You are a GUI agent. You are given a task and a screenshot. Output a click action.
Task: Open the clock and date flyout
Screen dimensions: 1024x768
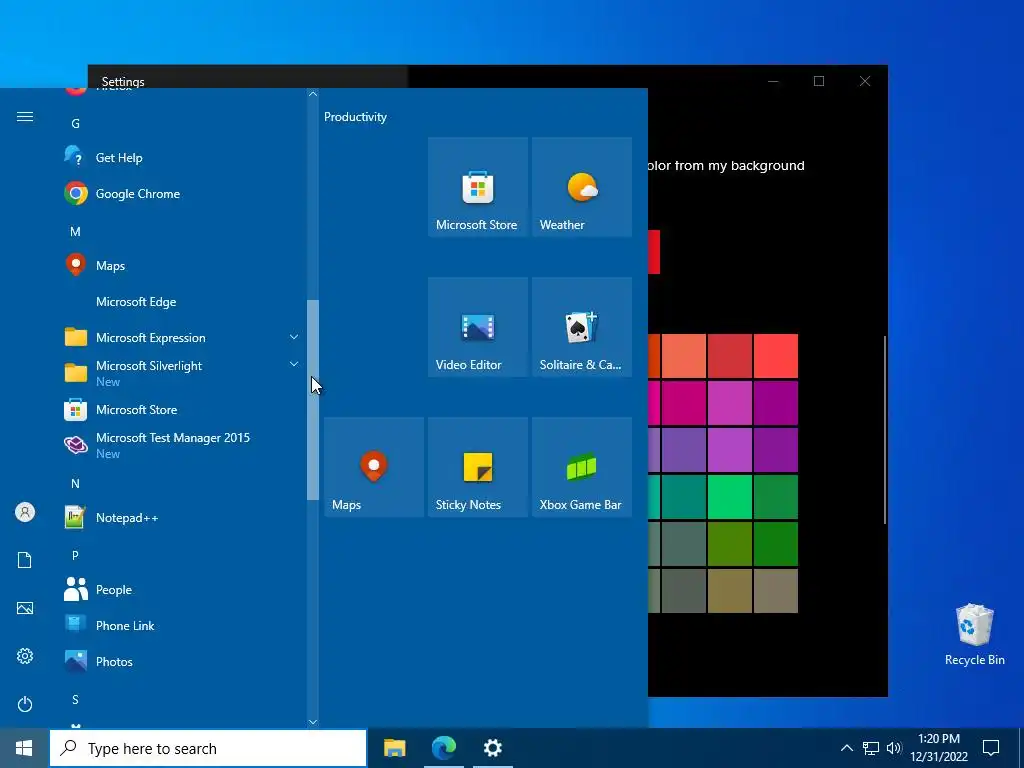click(939, 748)
